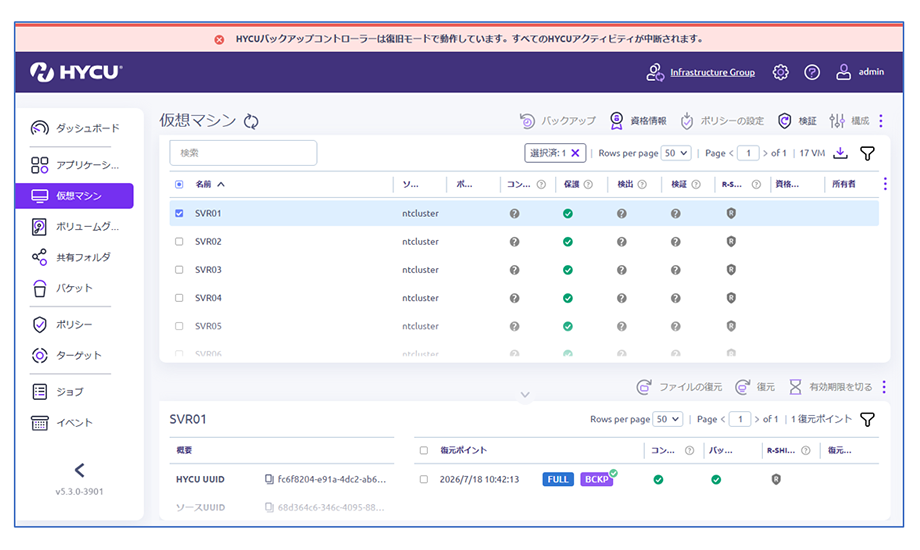The height and width of the screenshot is (550, 920).
Task: Click the 構成 toolbar action
Action: [x=849, y=121]
